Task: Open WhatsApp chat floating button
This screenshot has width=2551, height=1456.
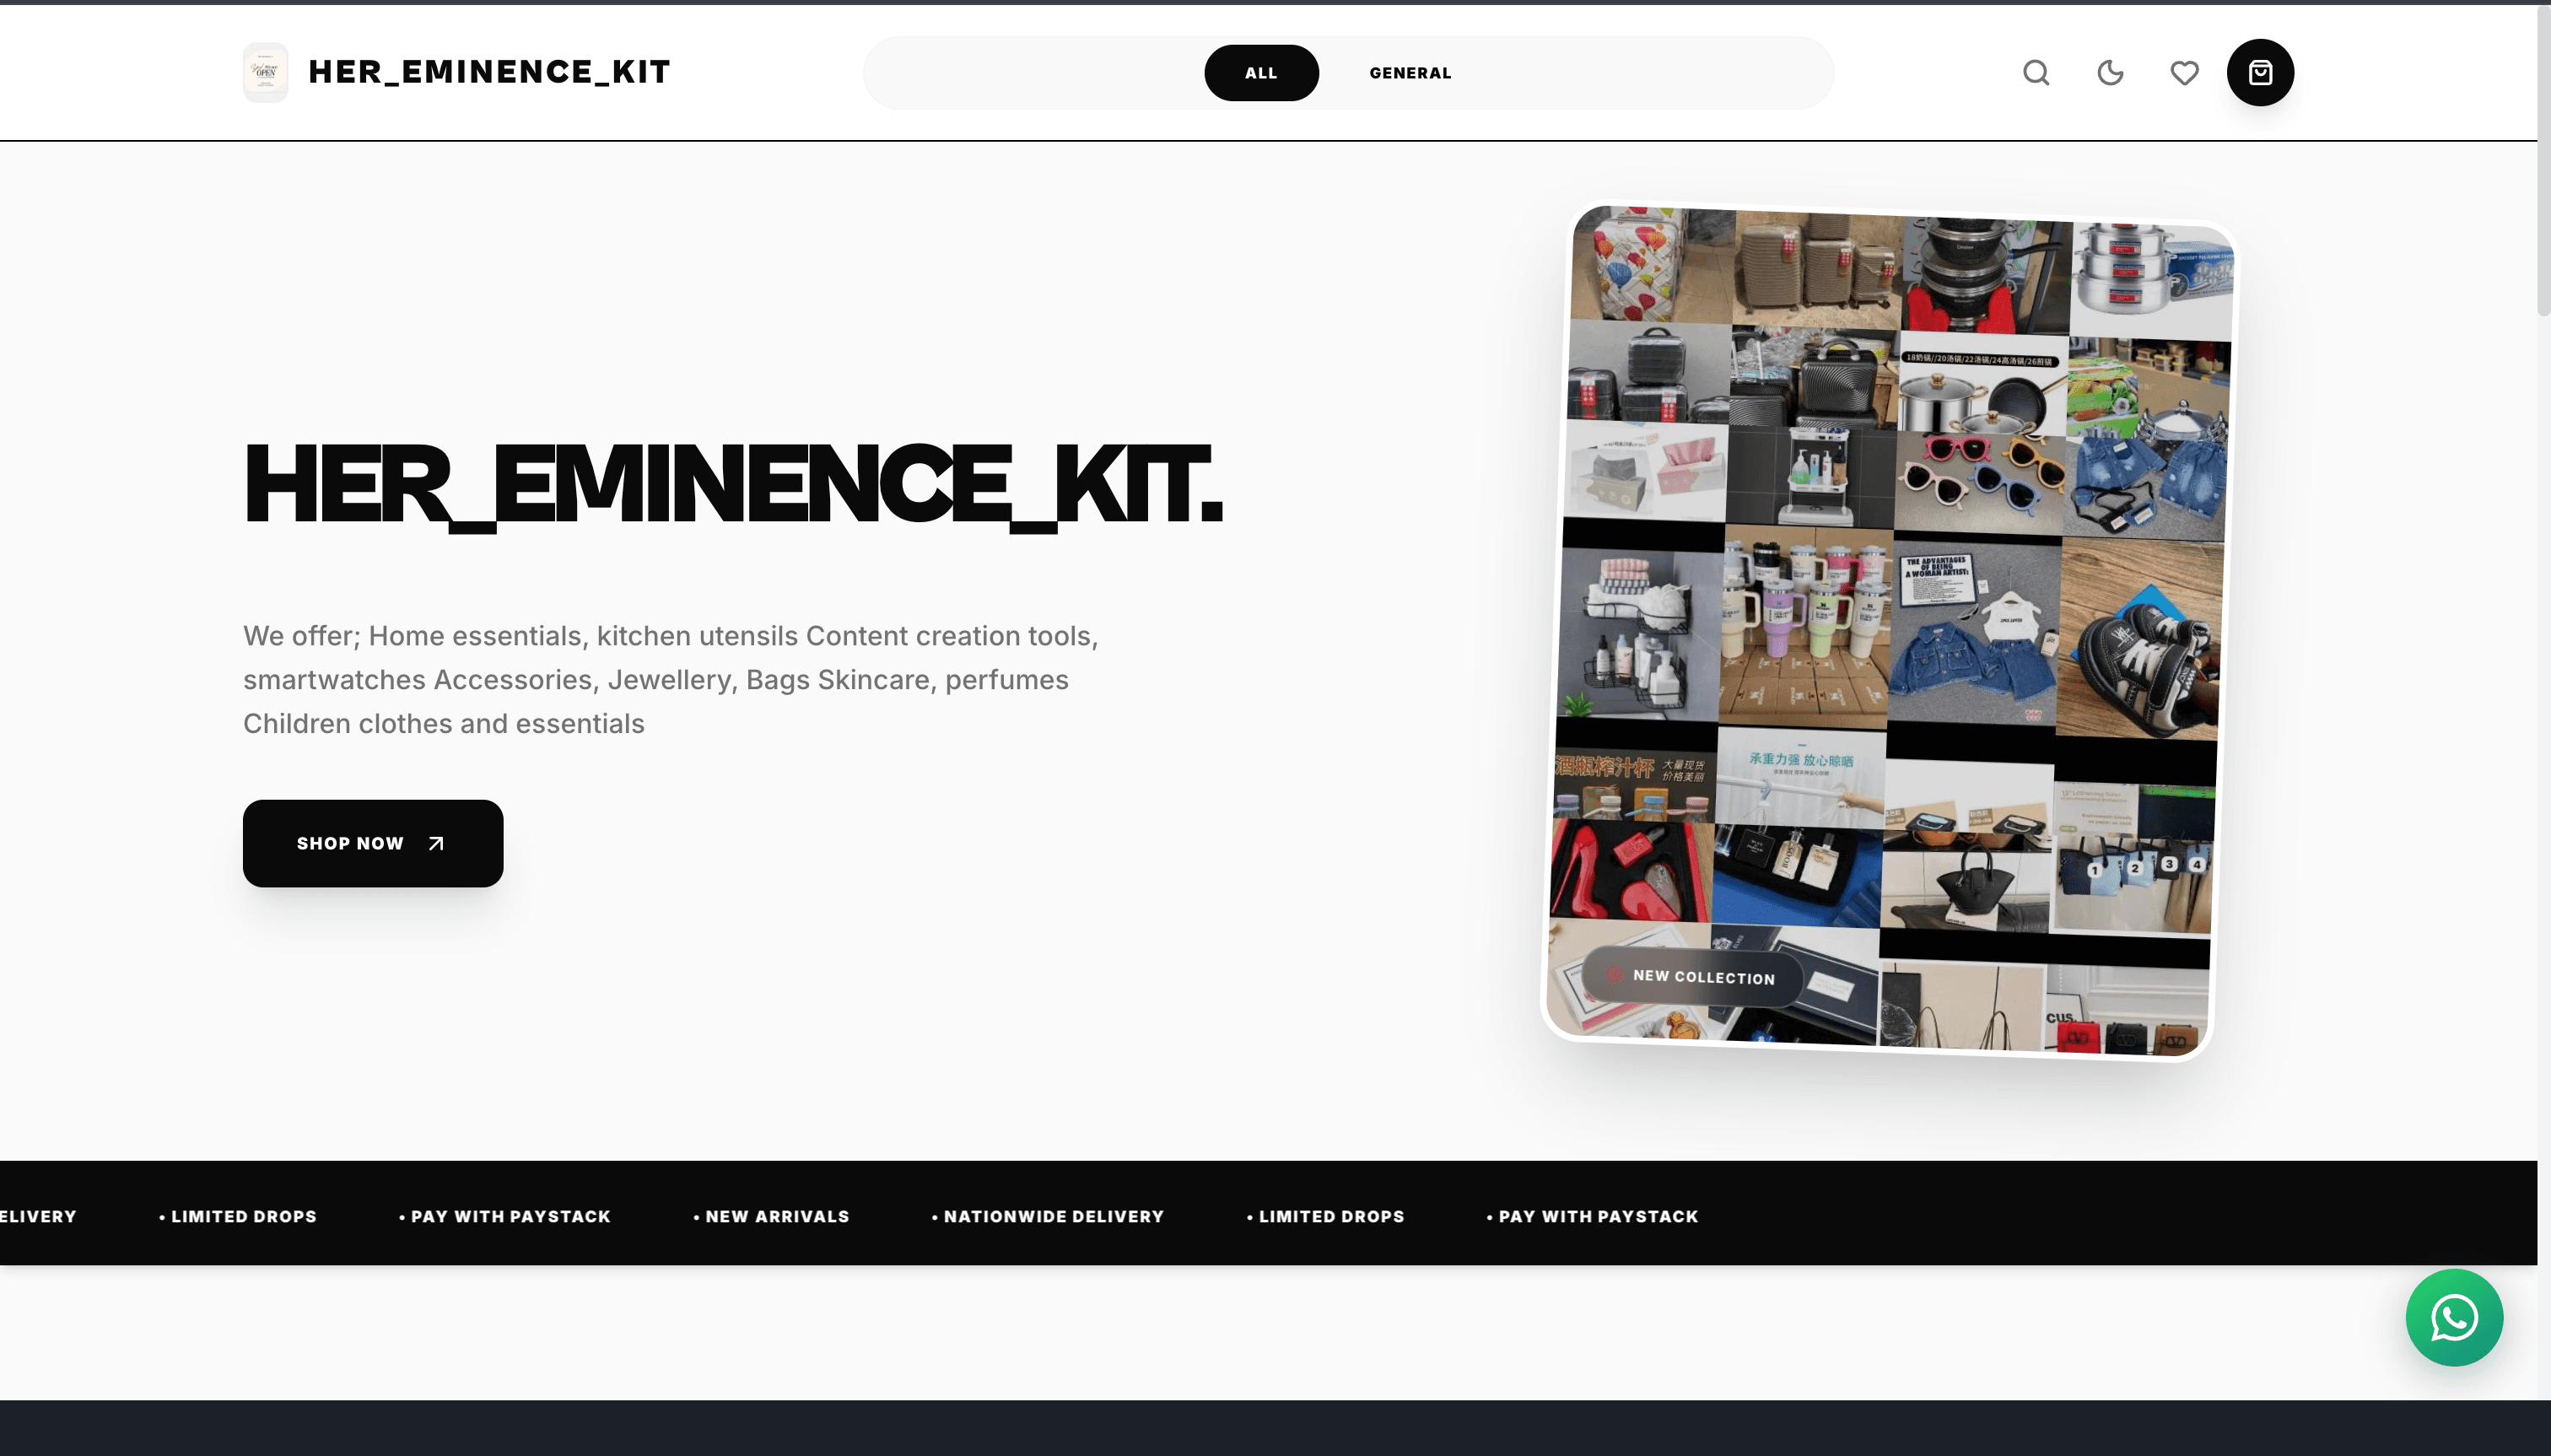Action: 2454,1317
